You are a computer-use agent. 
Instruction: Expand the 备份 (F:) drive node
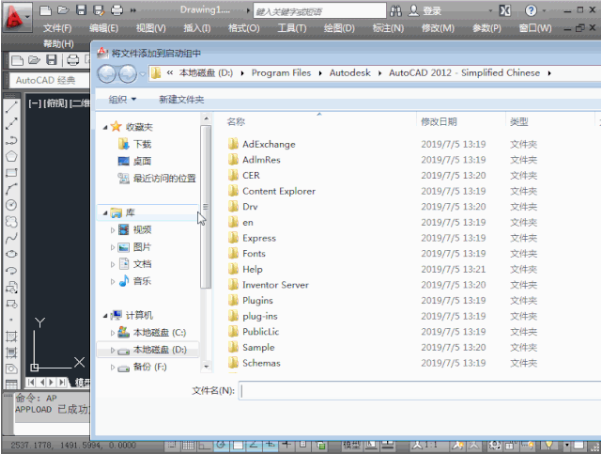112,367
